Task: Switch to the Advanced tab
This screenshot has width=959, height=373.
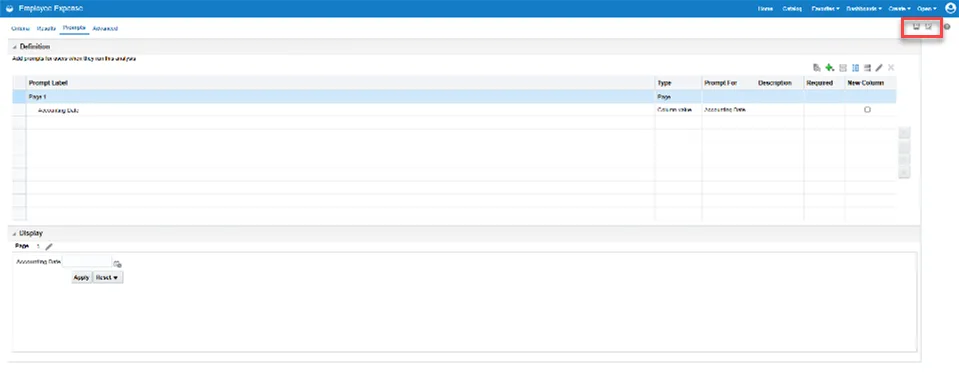Action: (105, 29)
